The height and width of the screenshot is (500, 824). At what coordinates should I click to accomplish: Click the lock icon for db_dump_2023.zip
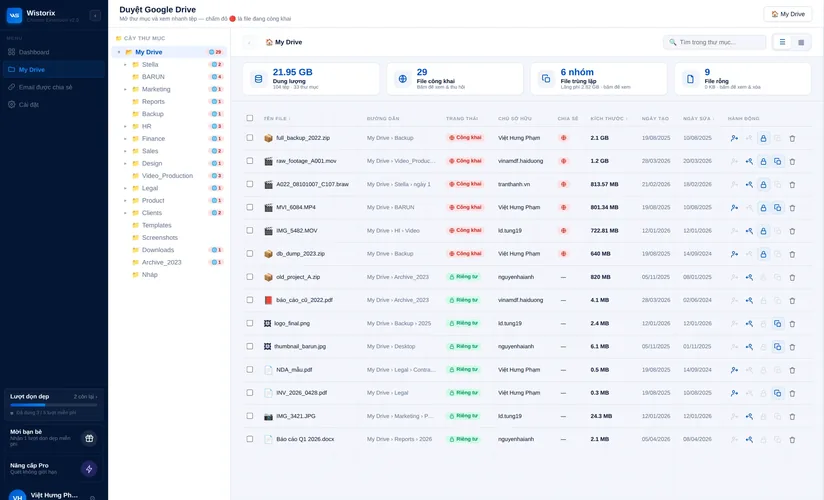763,254
